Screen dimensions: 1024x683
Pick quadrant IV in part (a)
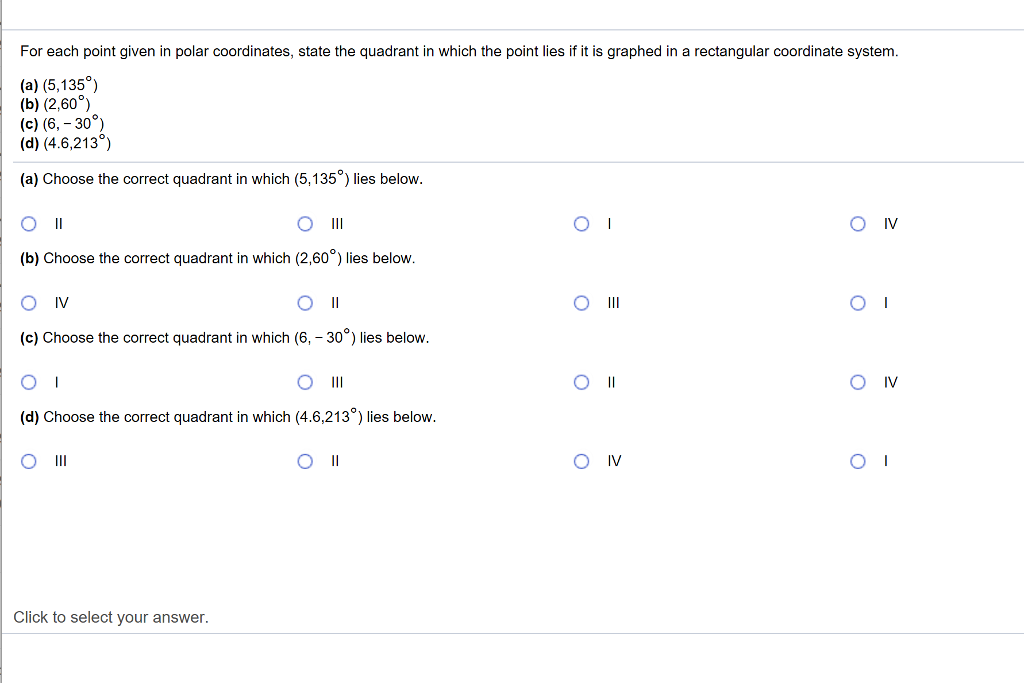click(858, 224)
